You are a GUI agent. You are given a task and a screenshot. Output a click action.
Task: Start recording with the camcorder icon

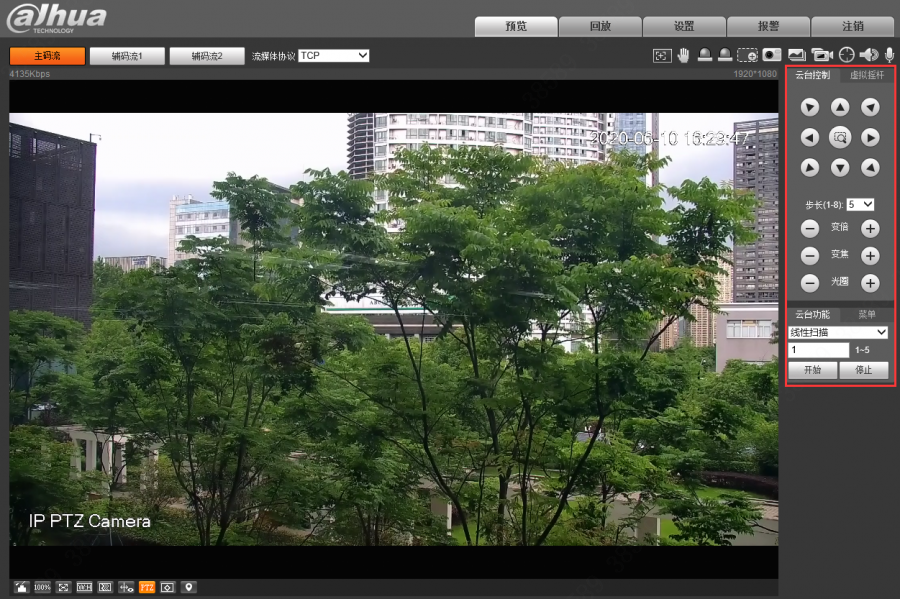[822, 55]
